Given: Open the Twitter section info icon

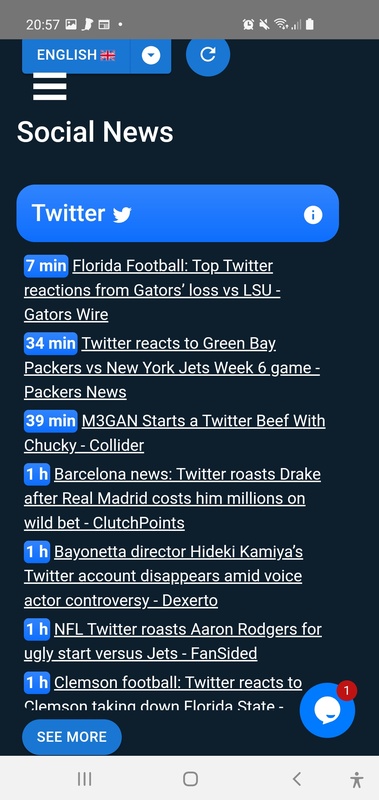Looking at the screenshot, I should tap(313, 215).
